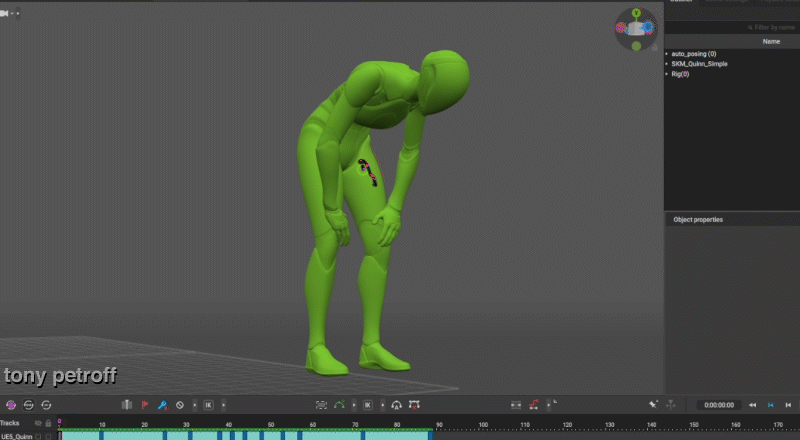Open the Object properties panel header
Screen dimensions: 800x440
(698, 219)
